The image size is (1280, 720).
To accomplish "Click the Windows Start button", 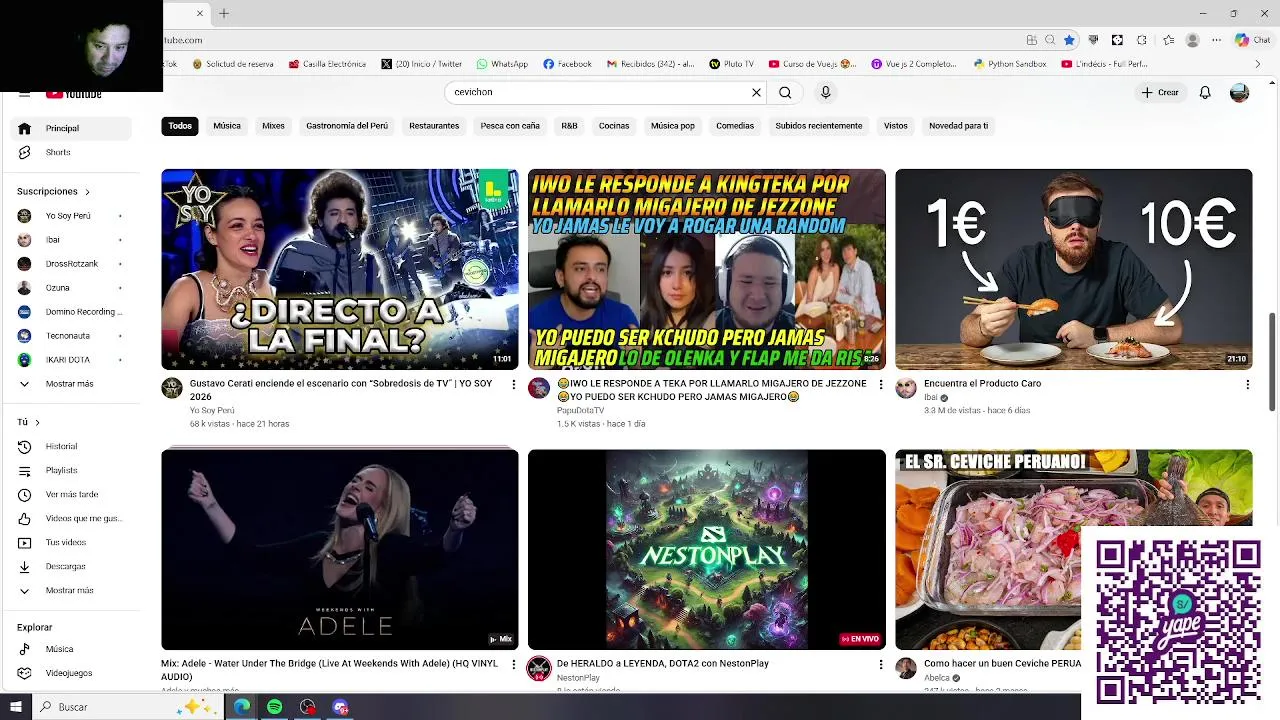I will pyautogui.click(x=16, y=707).
